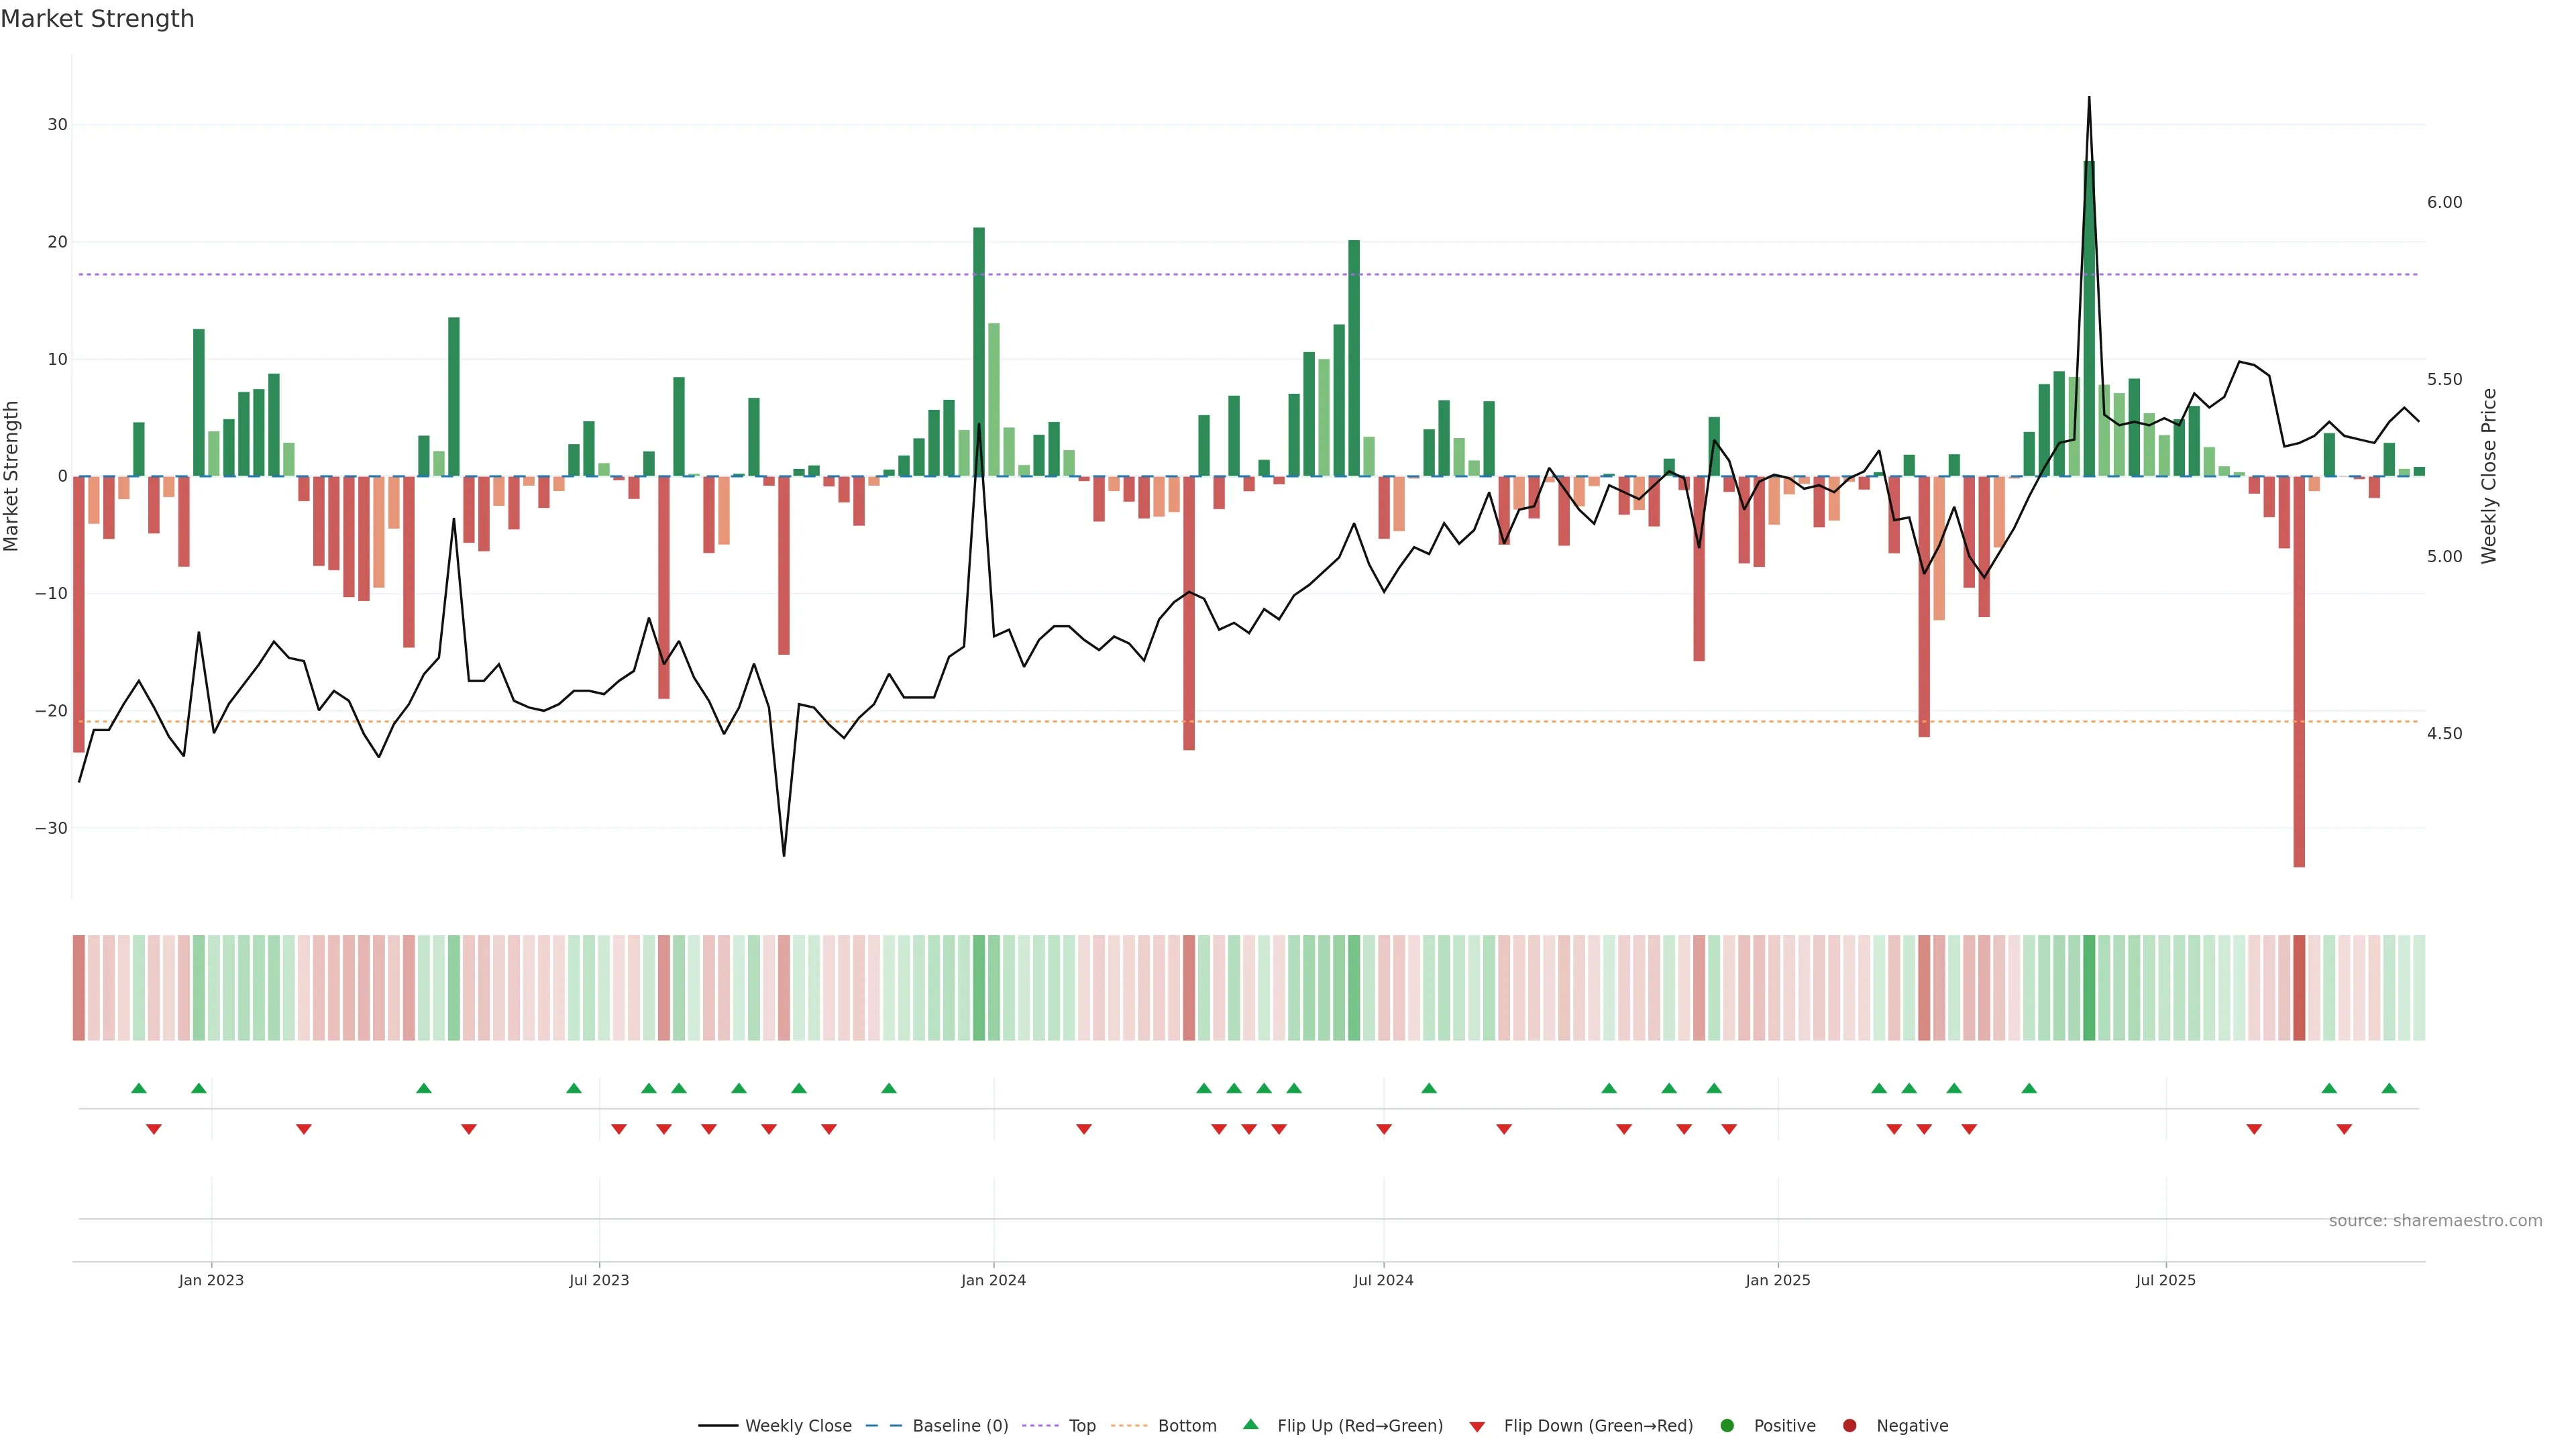The width and height of the screenshot is (2576, 1449).
Task: Click the darkest red heatmap cell
Action: [x=2299, y=987]
